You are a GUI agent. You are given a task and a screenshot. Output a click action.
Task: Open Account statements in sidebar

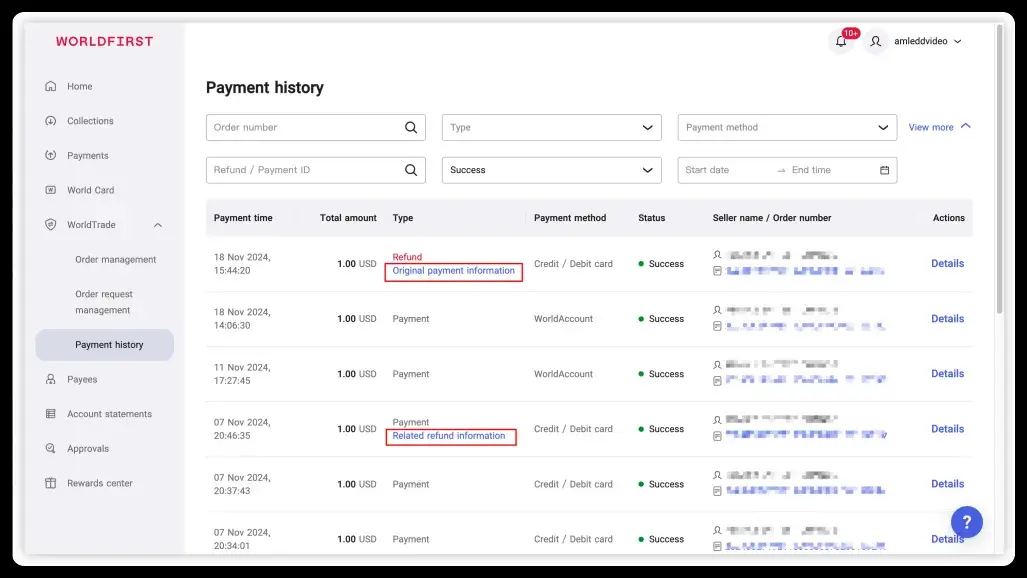pos(109,414)
